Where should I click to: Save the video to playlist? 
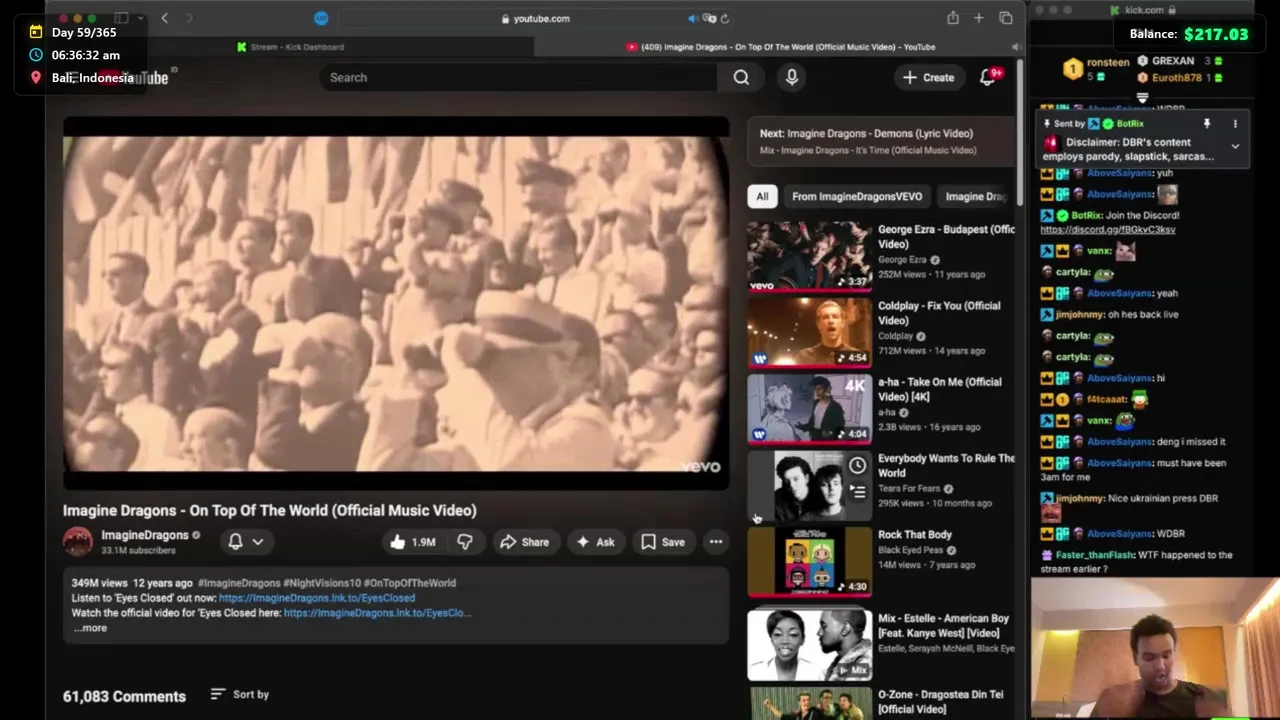pyautogui.click(x=663, y=542)
